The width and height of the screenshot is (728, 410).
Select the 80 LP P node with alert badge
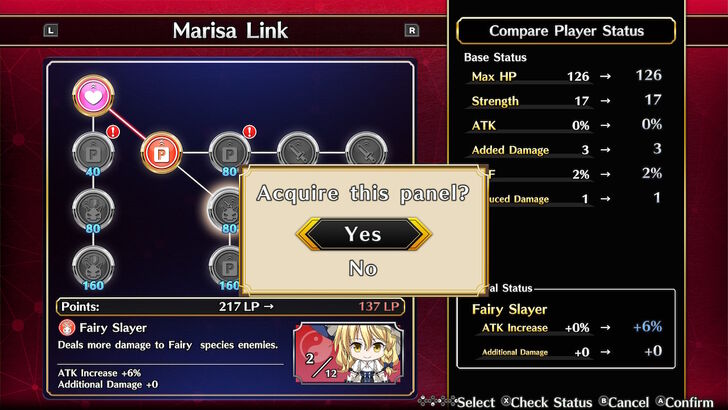(229, 154)
